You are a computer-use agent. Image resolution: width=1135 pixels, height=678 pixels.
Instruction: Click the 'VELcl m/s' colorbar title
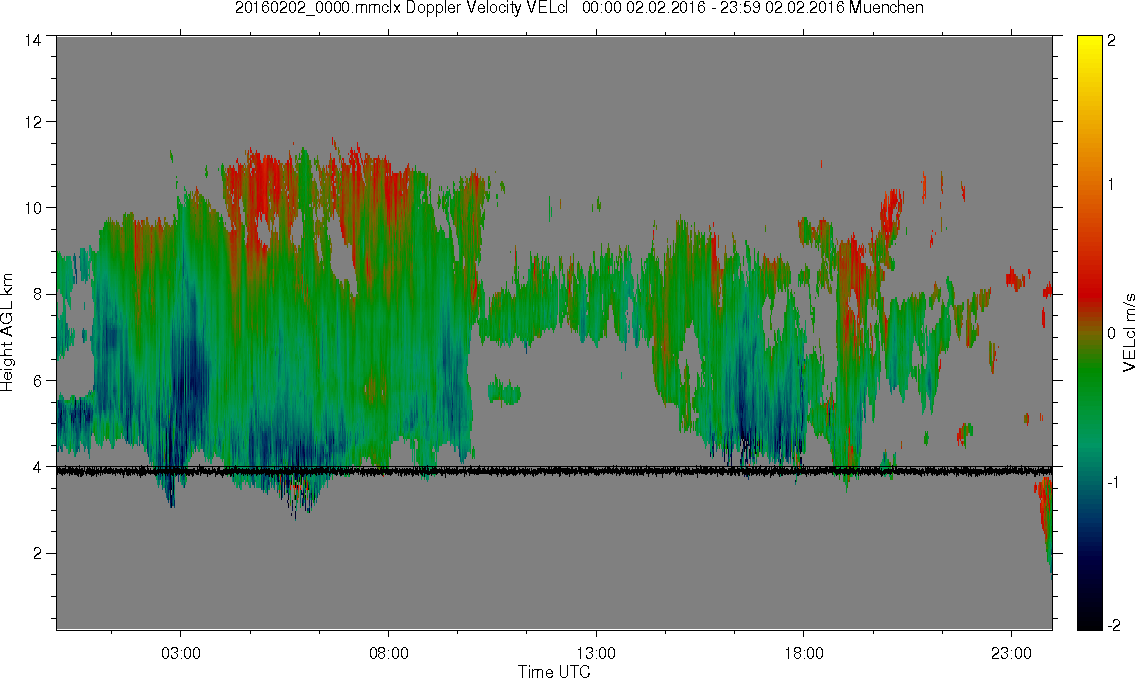tap(1128, 333)
